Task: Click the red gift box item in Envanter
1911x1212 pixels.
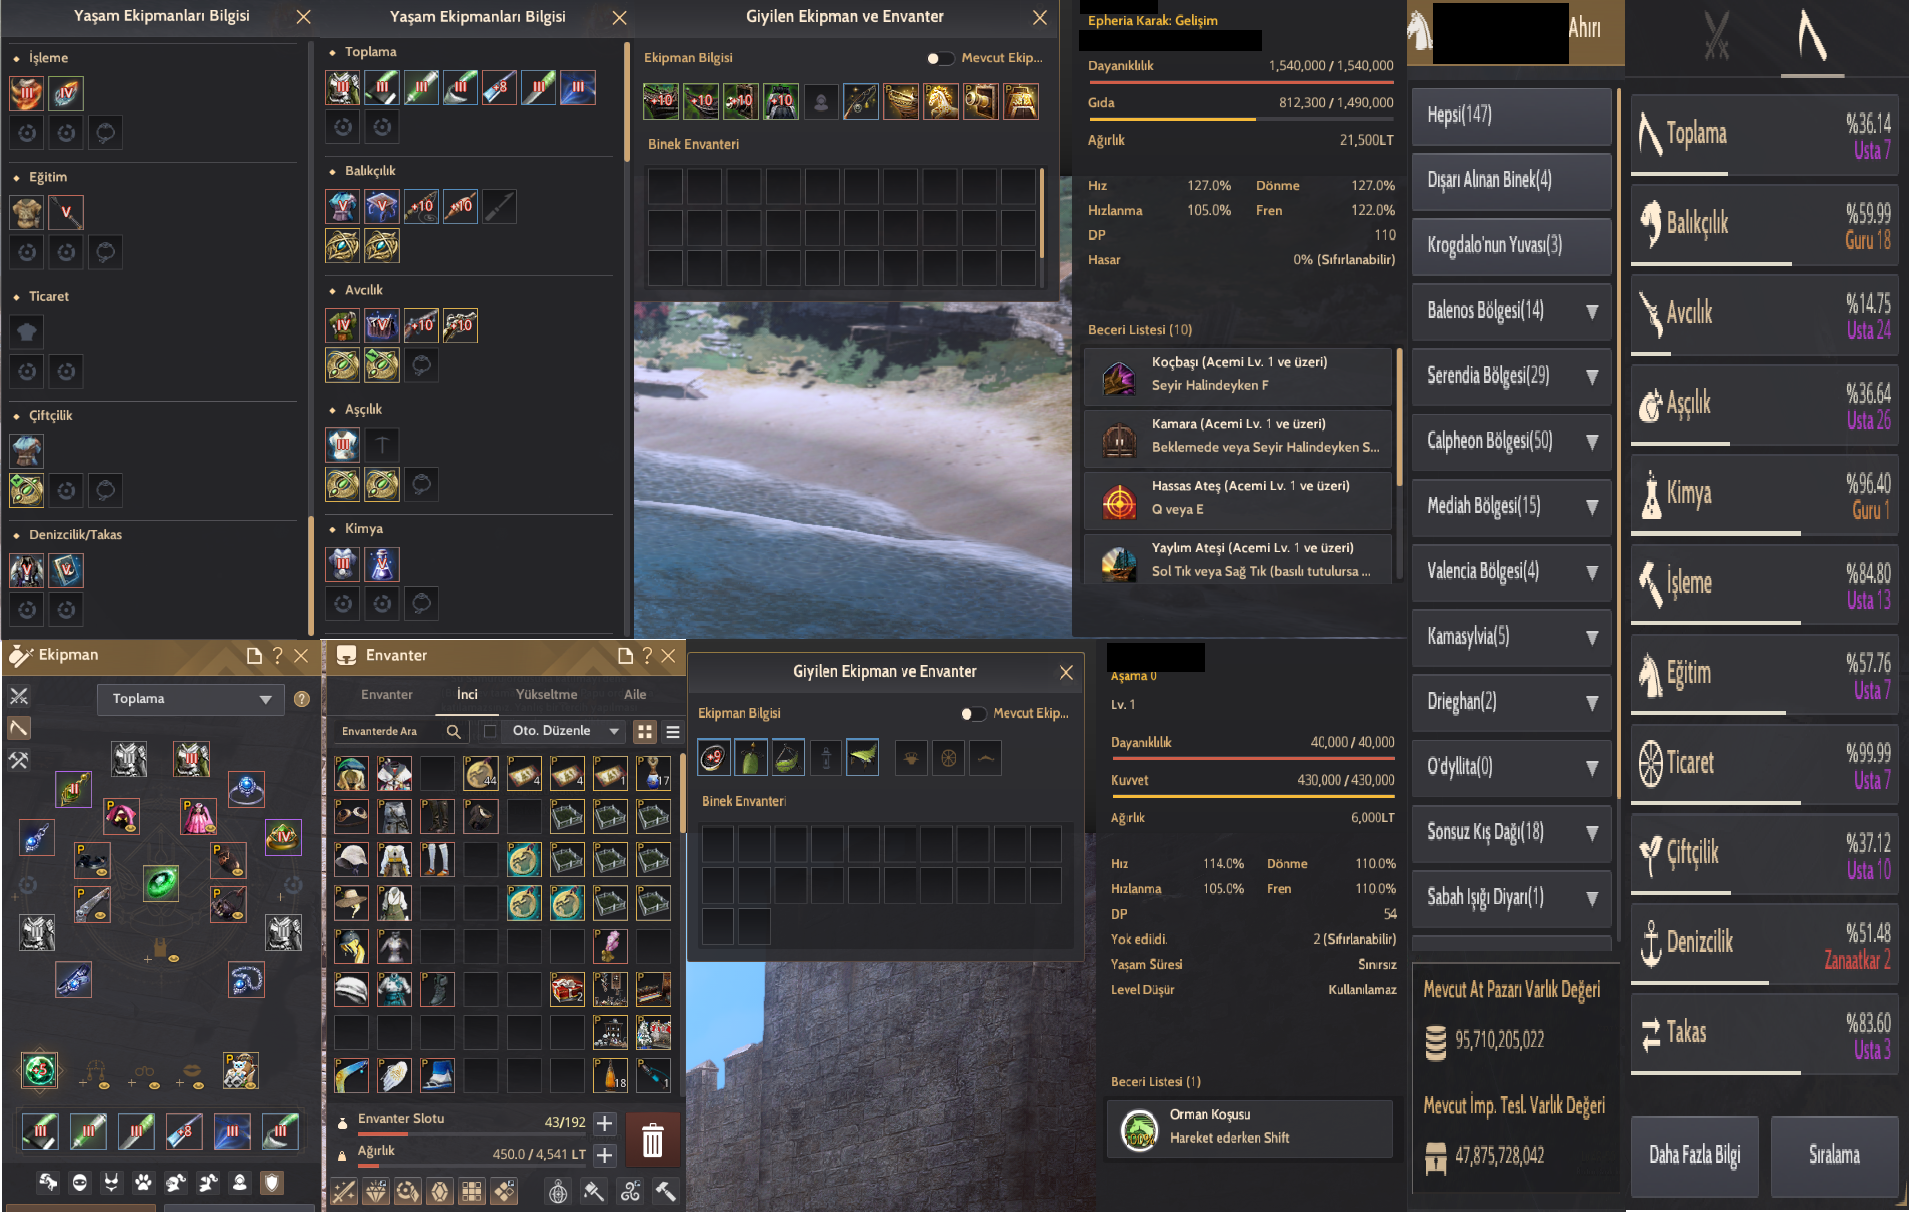Action: point(567,989)
